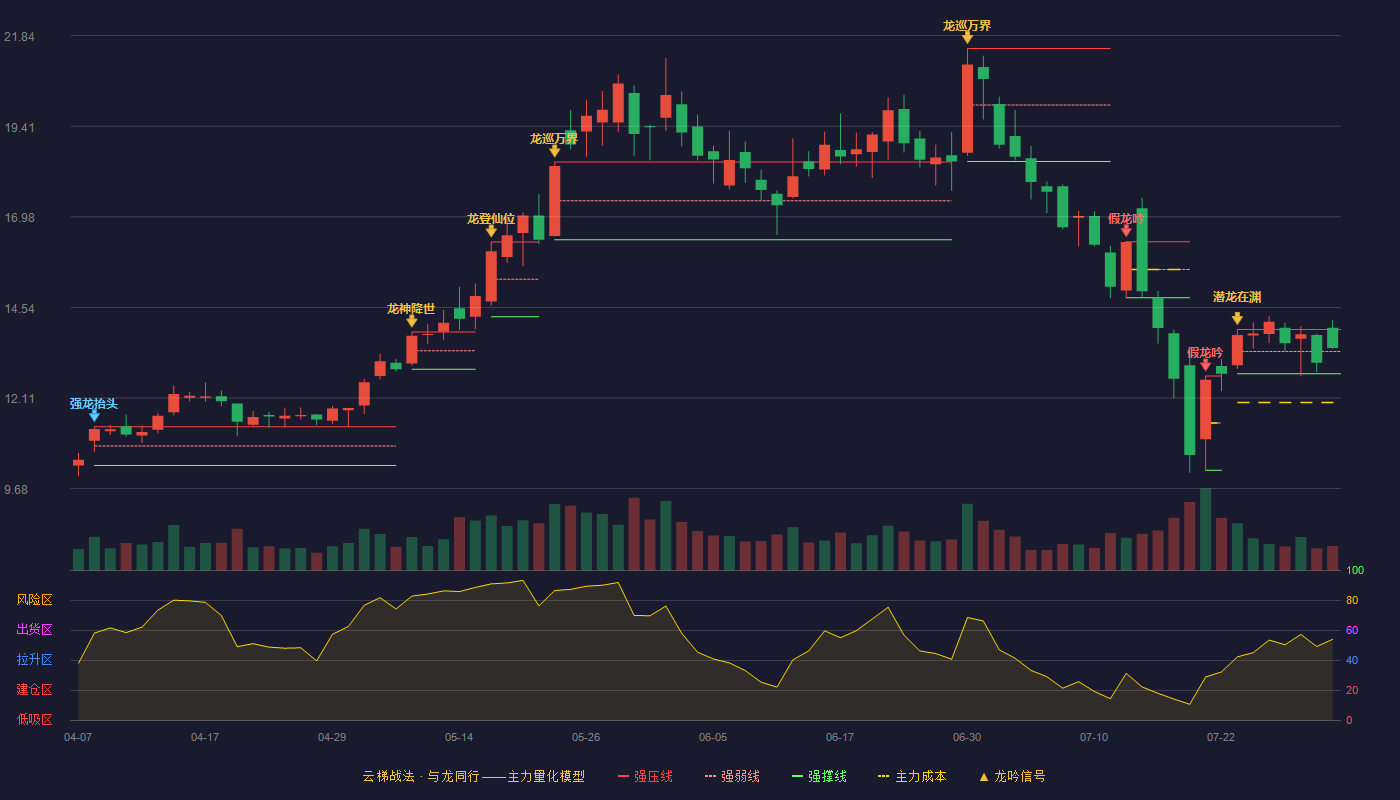Image resolution: width=1400 pixels, height=800 pixels.
Task: Toggle the 强压线 legend series
Action: tap(645, 776)
